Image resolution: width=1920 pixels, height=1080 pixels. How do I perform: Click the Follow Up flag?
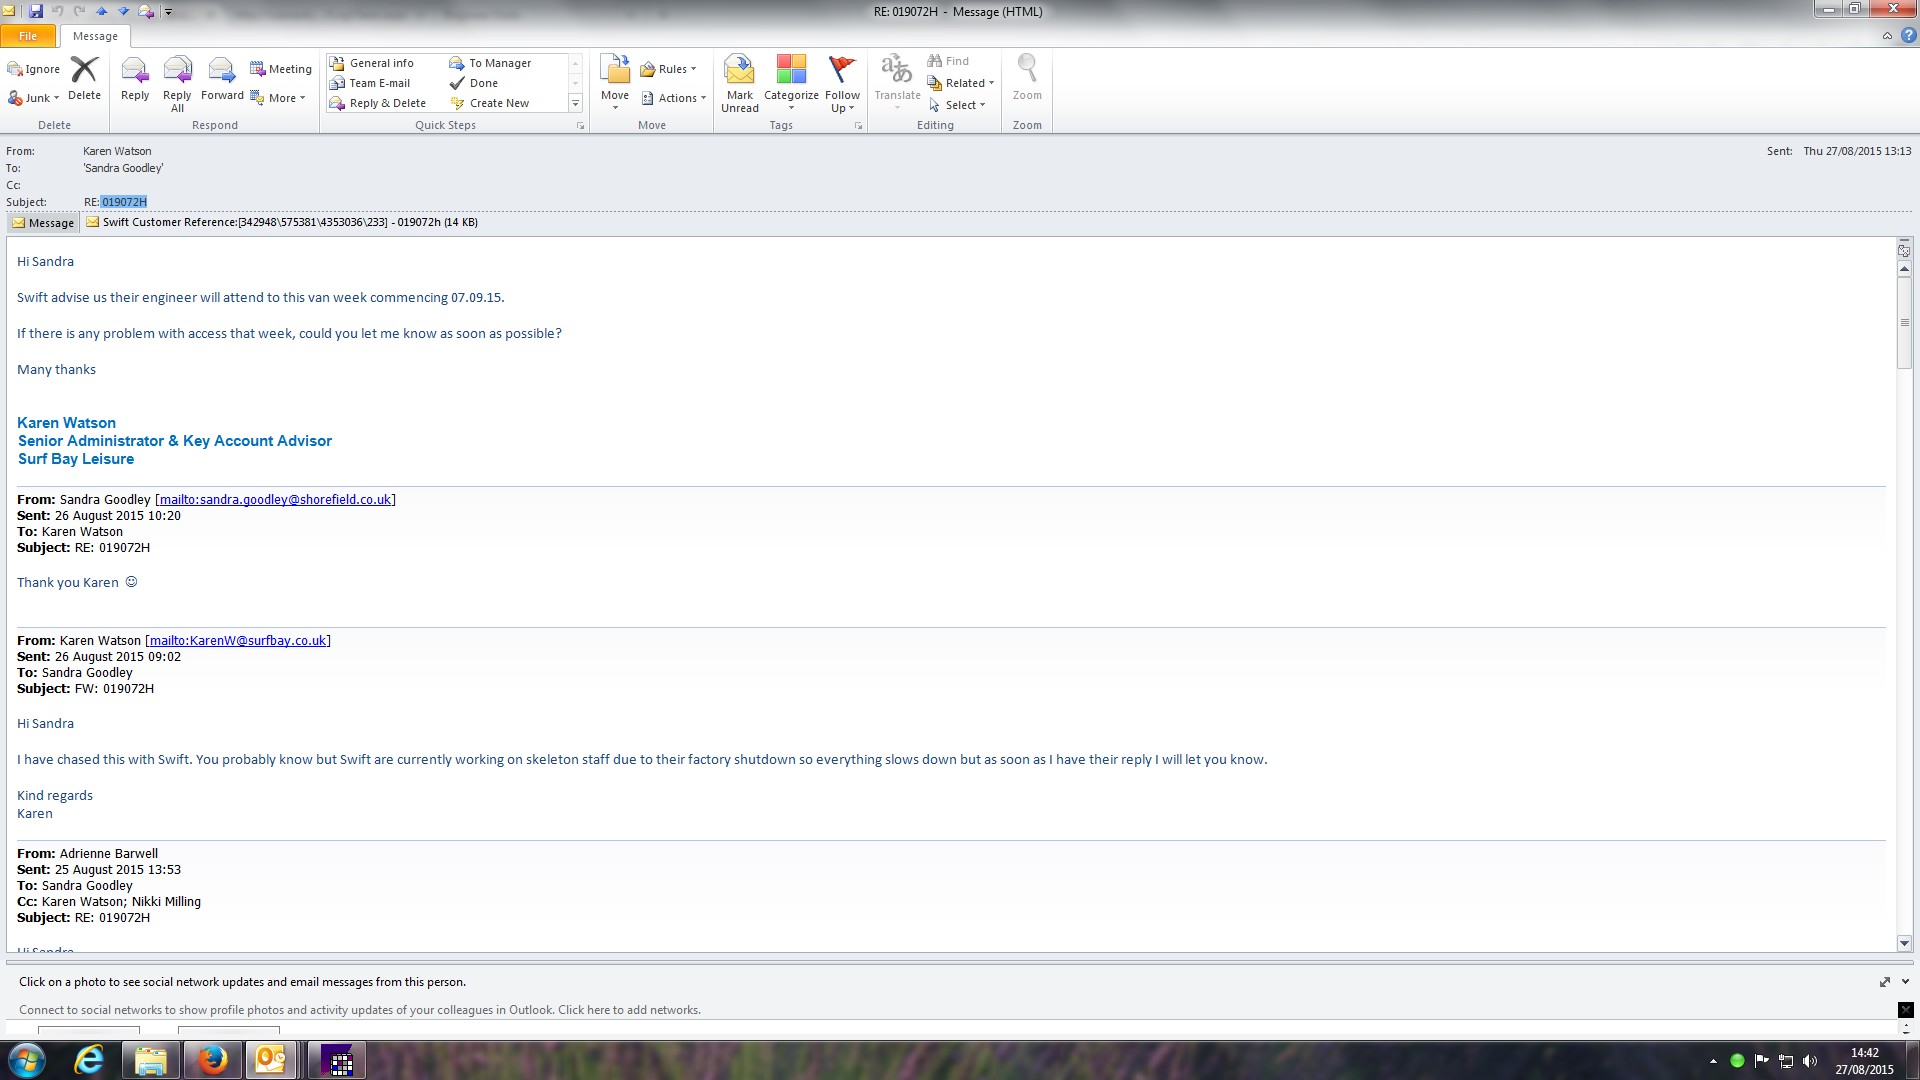(842, 83)
